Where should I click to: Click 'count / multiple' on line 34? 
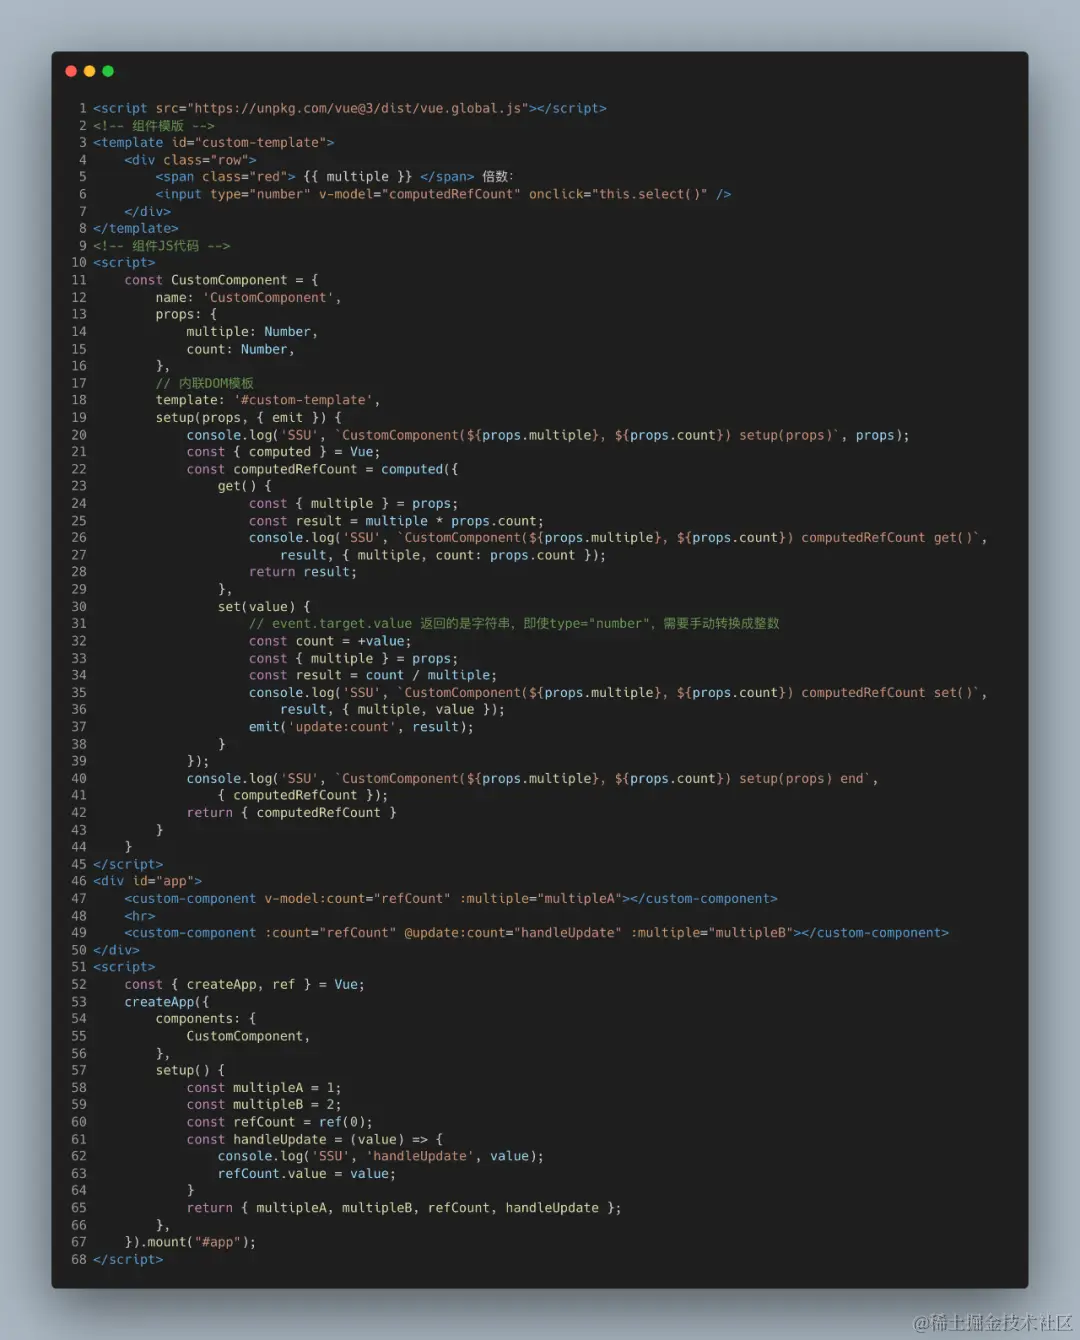pyautogui.click(x=427, y=675)
